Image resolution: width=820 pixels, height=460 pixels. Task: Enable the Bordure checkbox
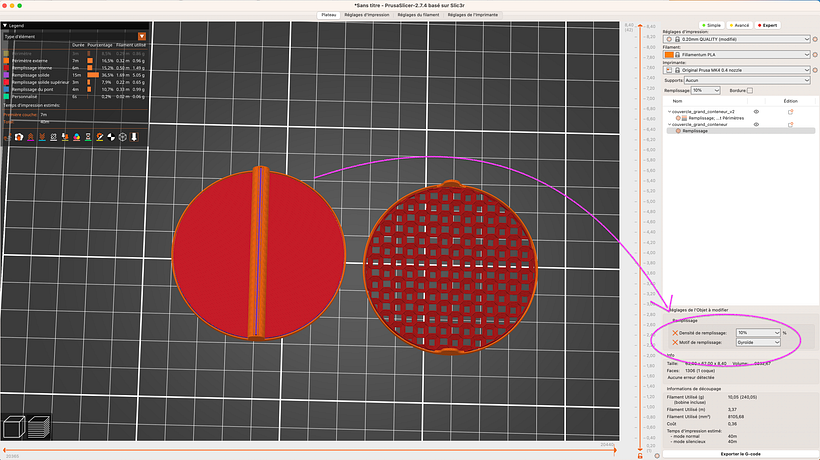click(753, 90)
